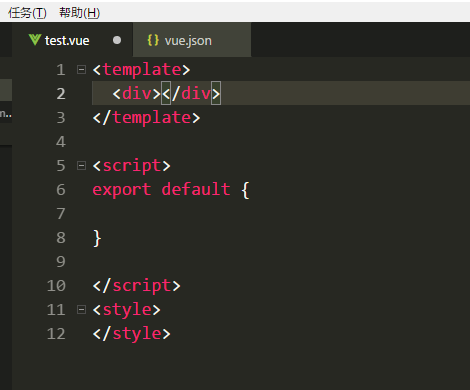470x390 pixels.
Task: Click the closing </style> tag
Action: point(131,334)
